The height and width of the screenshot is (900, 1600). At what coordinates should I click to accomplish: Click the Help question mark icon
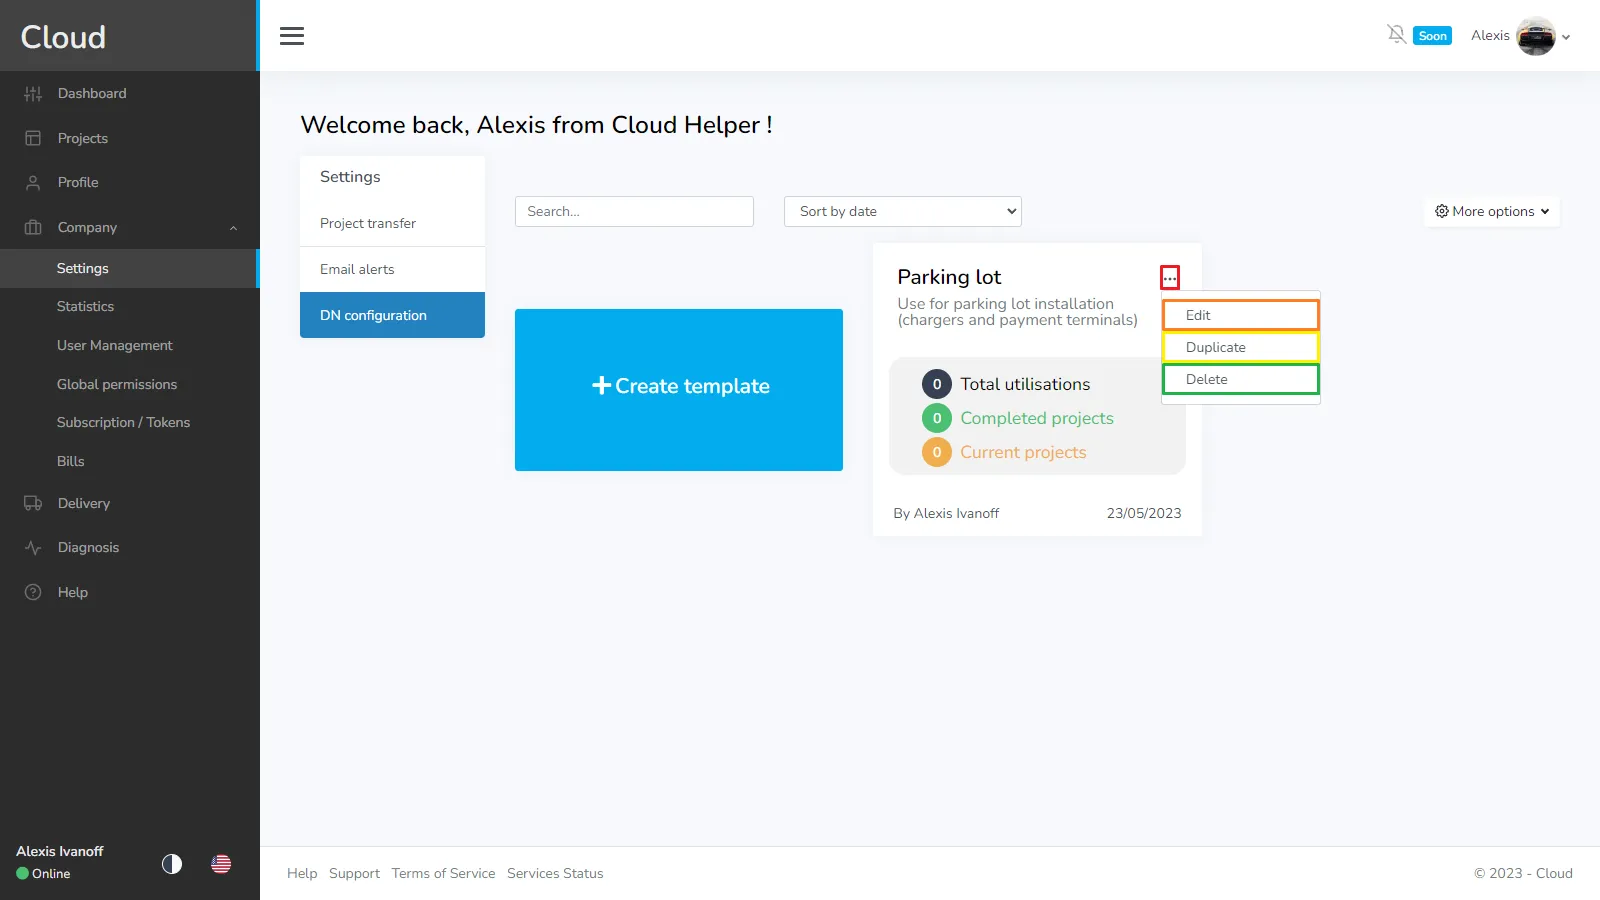click(33, 592)
